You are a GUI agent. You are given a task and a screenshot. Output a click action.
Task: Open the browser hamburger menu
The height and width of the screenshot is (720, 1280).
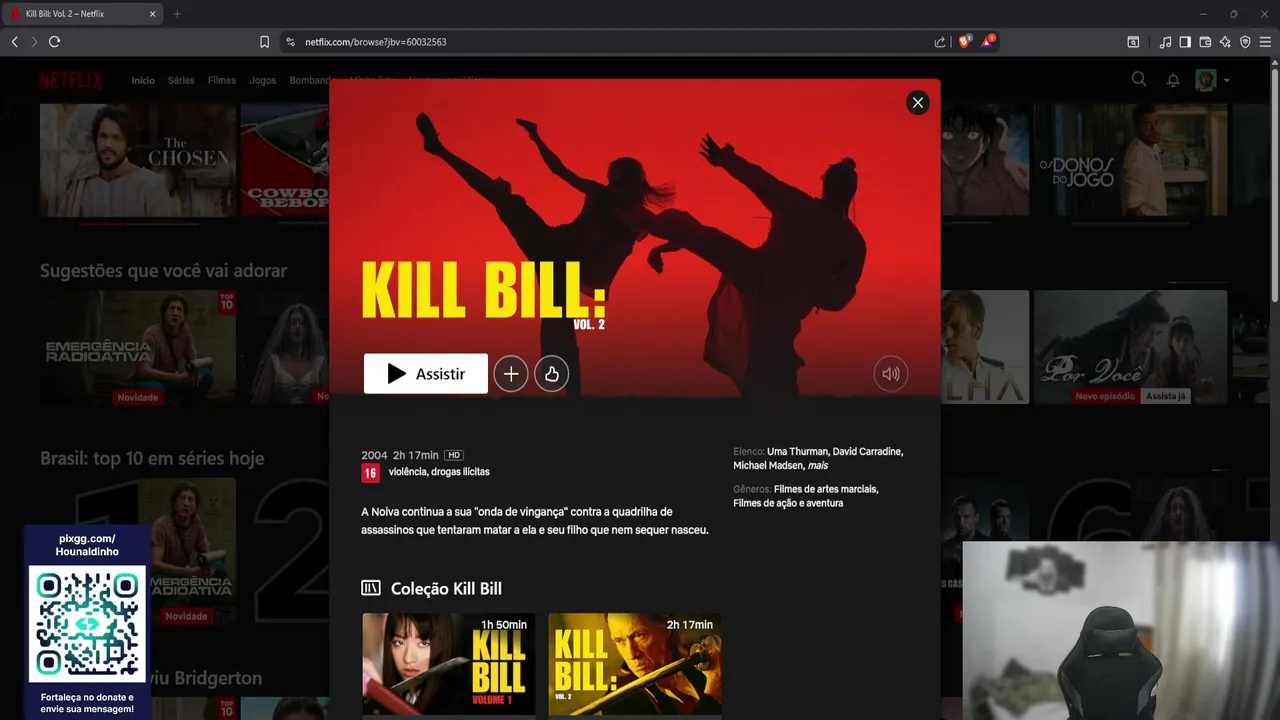coord(1265,42)
